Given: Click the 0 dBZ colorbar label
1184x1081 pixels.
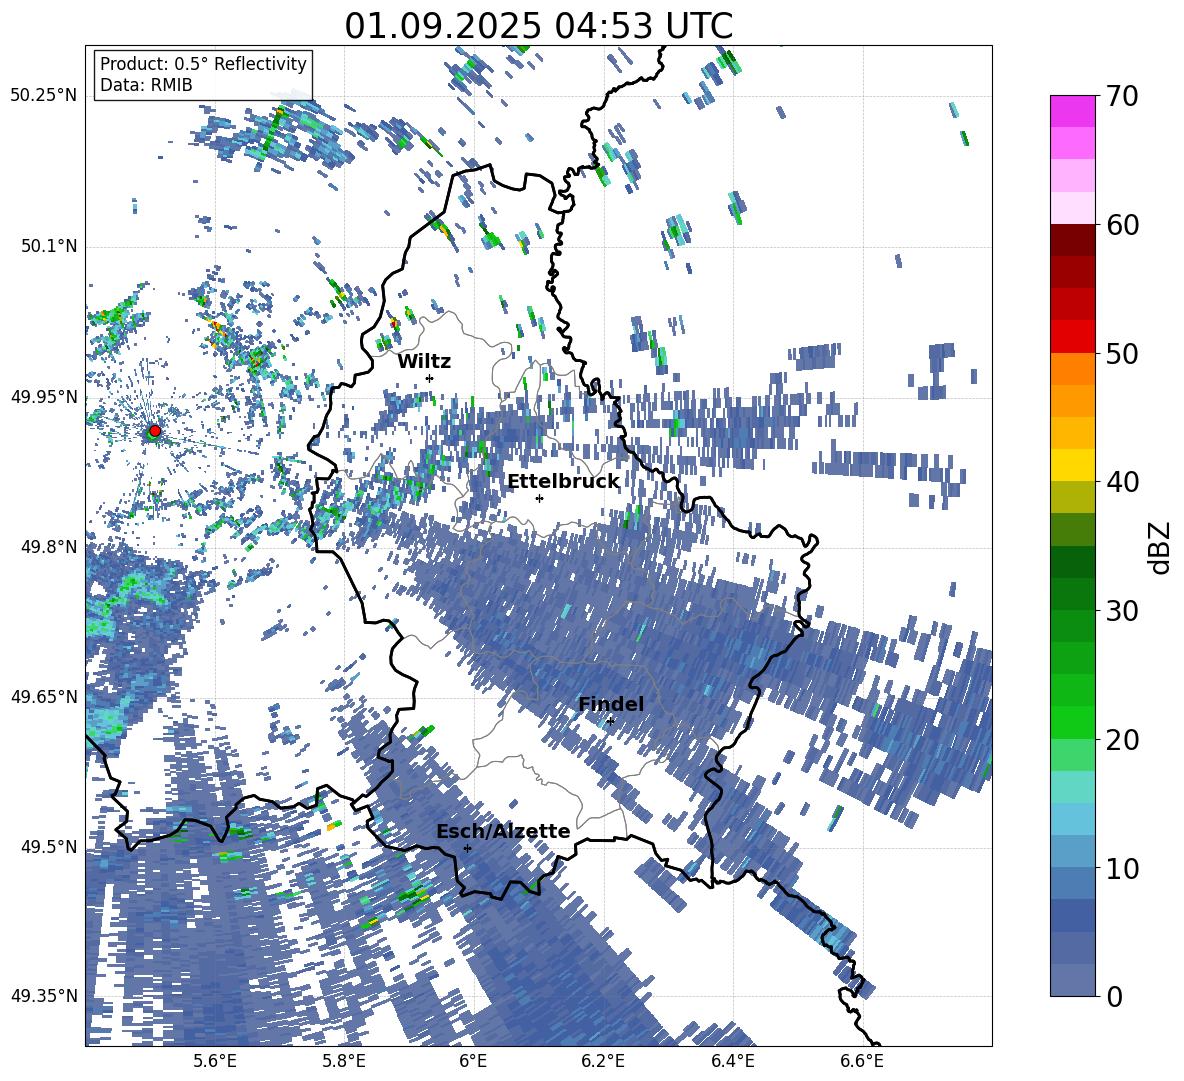Looking at the screenshot, I should pyautogui.click(x=1114, y=996).
